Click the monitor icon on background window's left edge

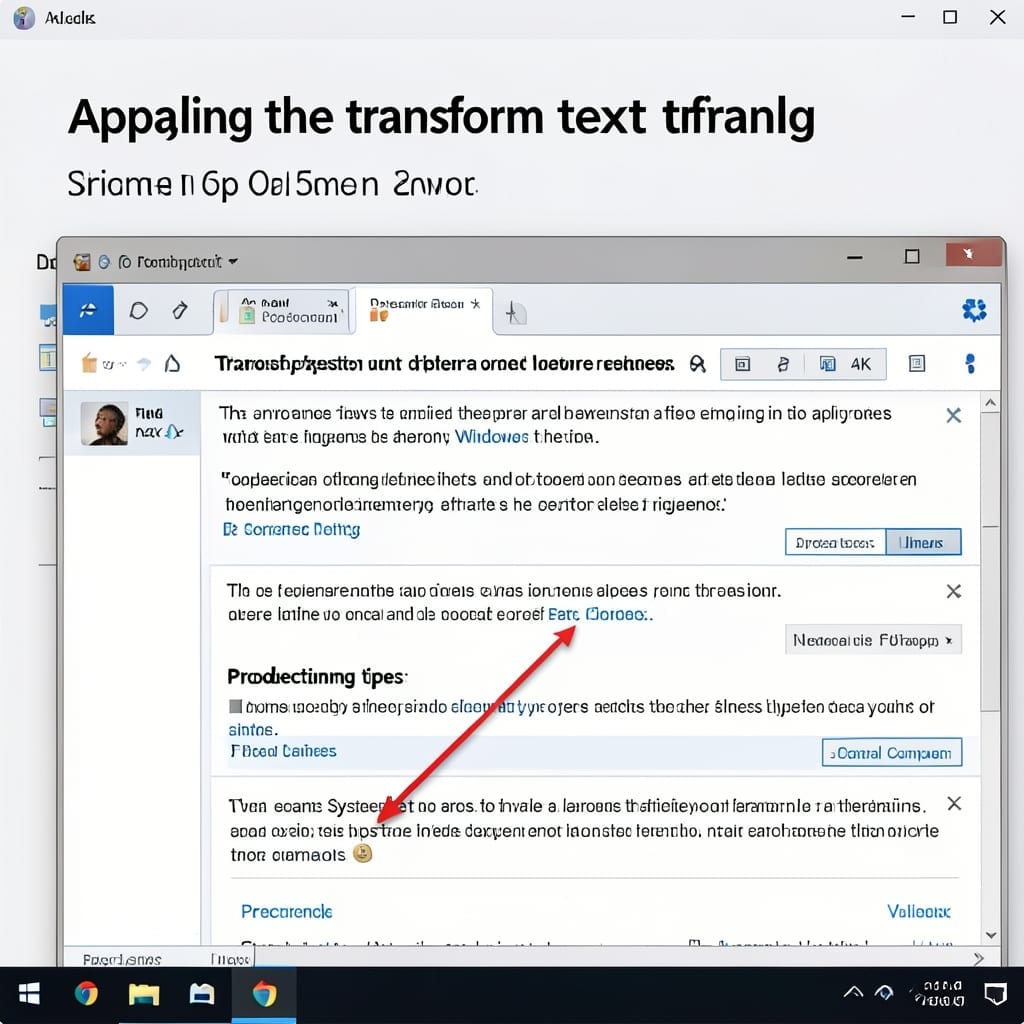pos(48,411)
